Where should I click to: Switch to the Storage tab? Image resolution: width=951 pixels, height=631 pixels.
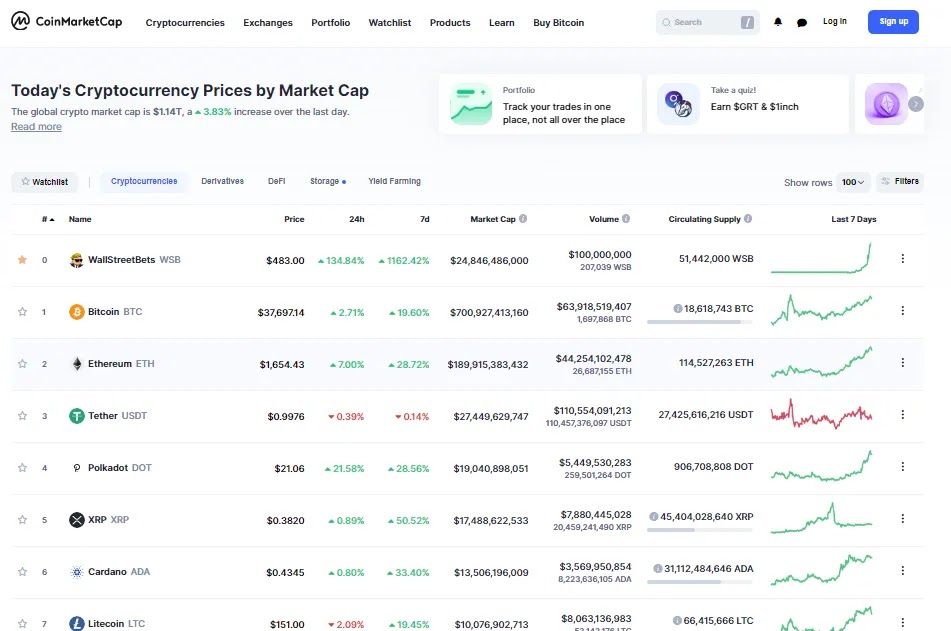click(x=328, y=181)
